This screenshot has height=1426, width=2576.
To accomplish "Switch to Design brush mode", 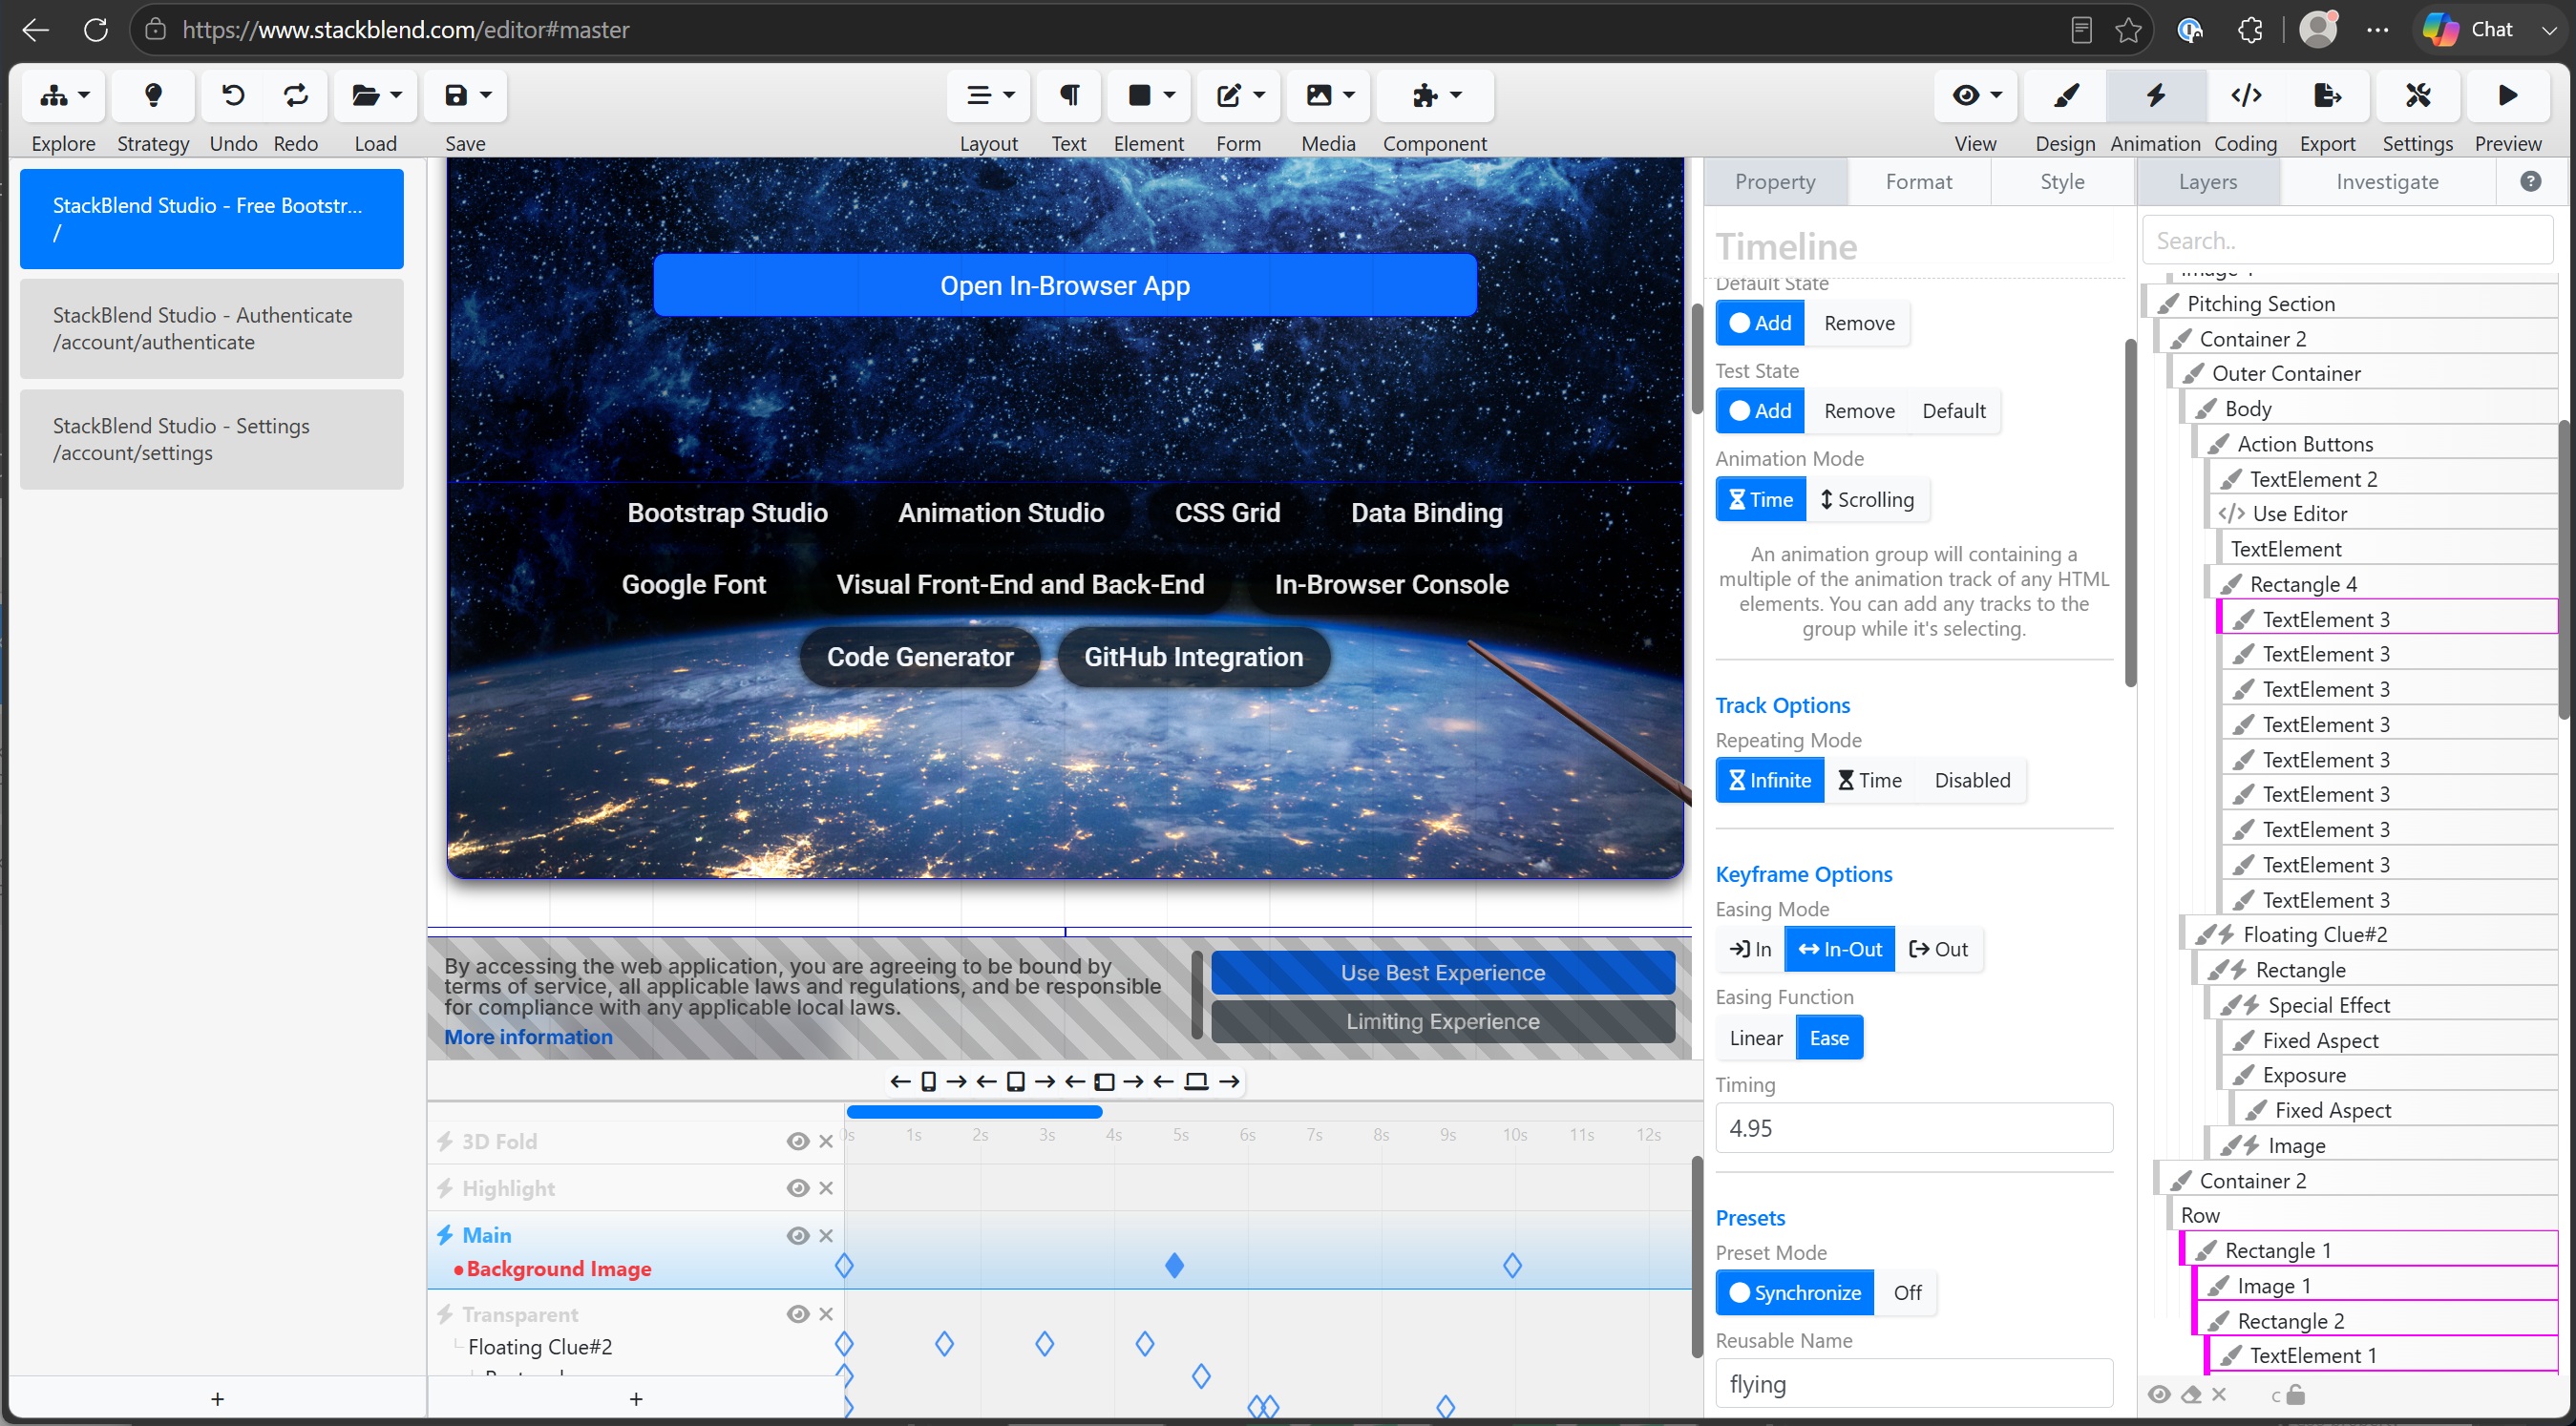I will pyautogui.click(x=2066, y=96).
